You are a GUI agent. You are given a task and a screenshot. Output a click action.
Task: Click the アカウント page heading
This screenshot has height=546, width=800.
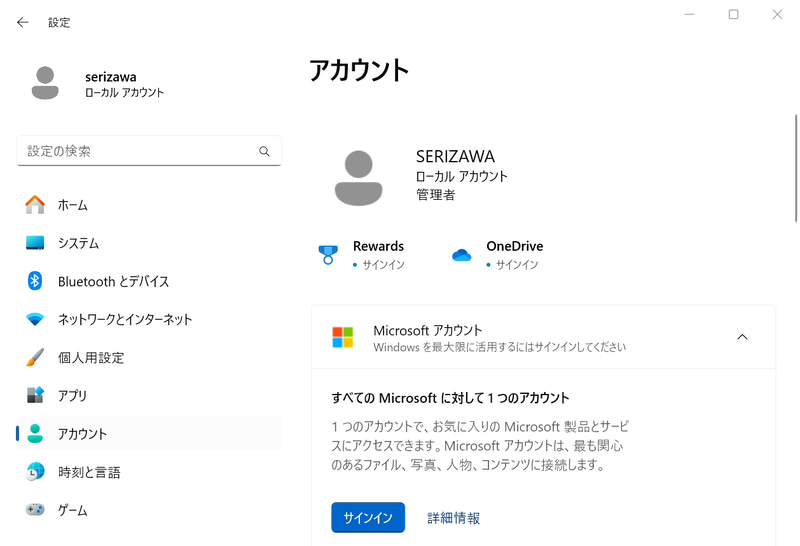click(359, 70)
